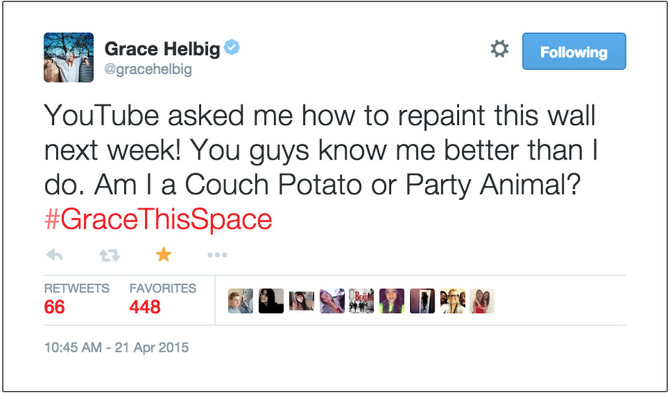The image size is (670, 393).
Task: Click the avatar with the neon green top
Action: (392, 301)
